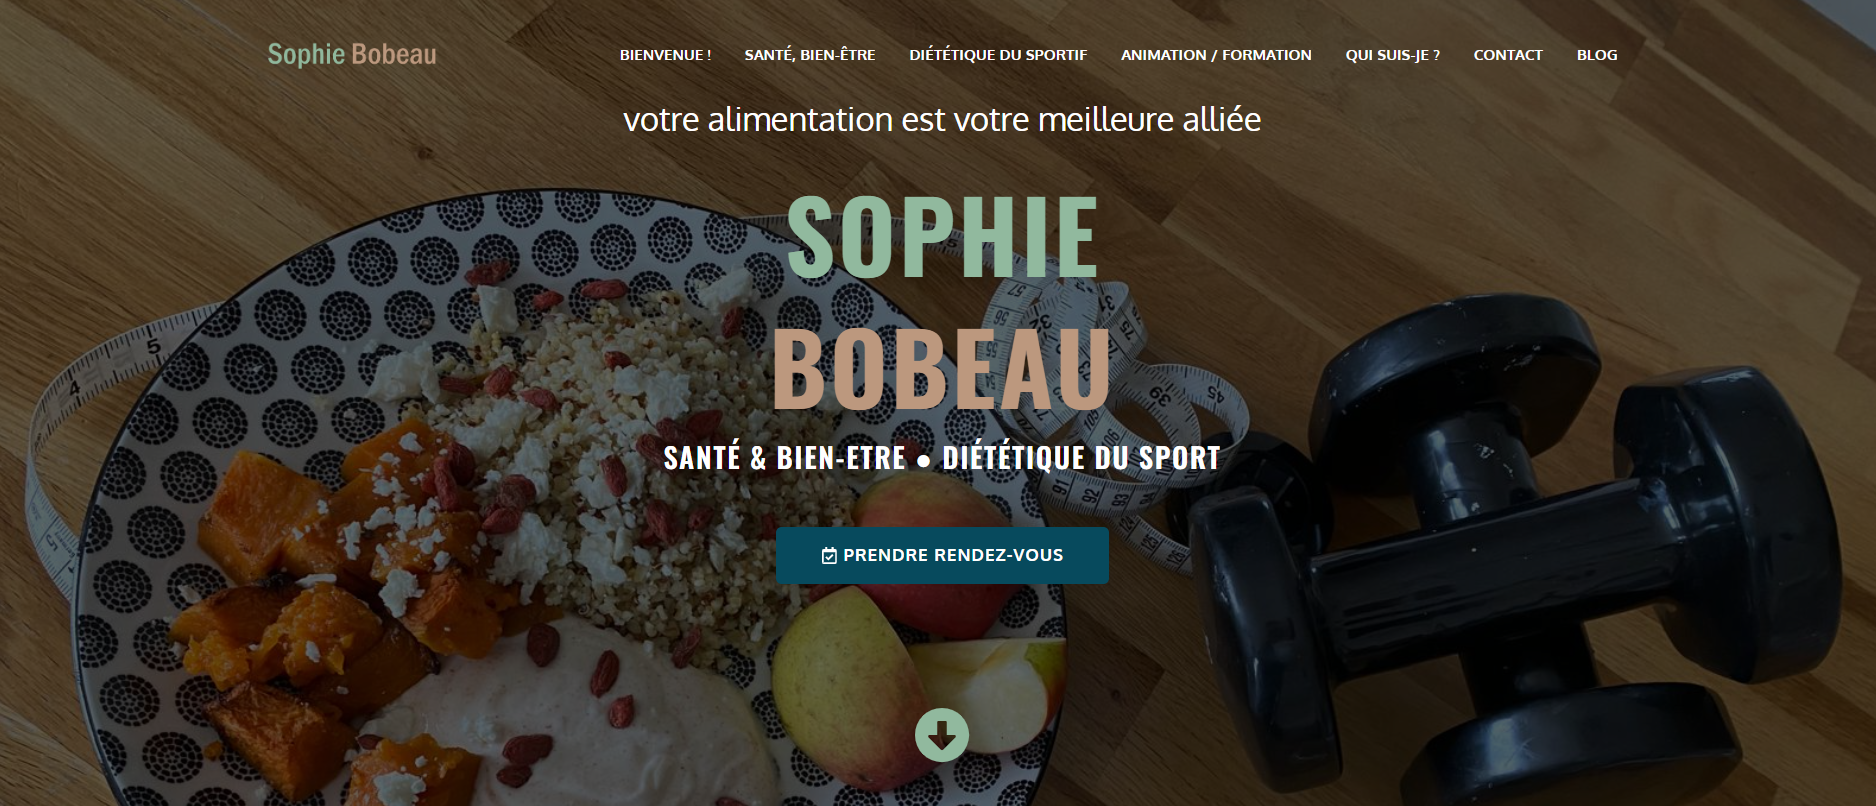Click the DIÉTÉTIQUE DU SPORT subtitle text
The width and height of the screenshot is (1876, 806).
pos(1081,458)
